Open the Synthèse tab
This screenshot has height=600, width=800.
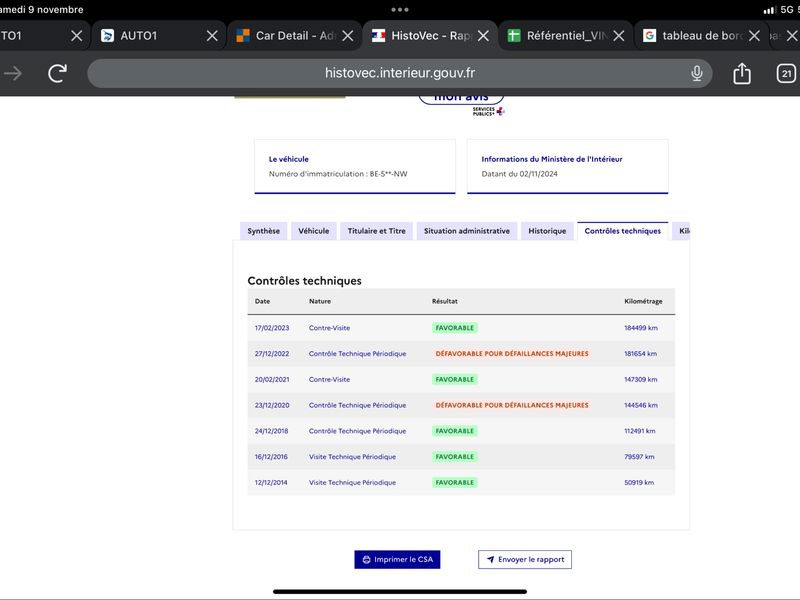(x=263, y=231)
